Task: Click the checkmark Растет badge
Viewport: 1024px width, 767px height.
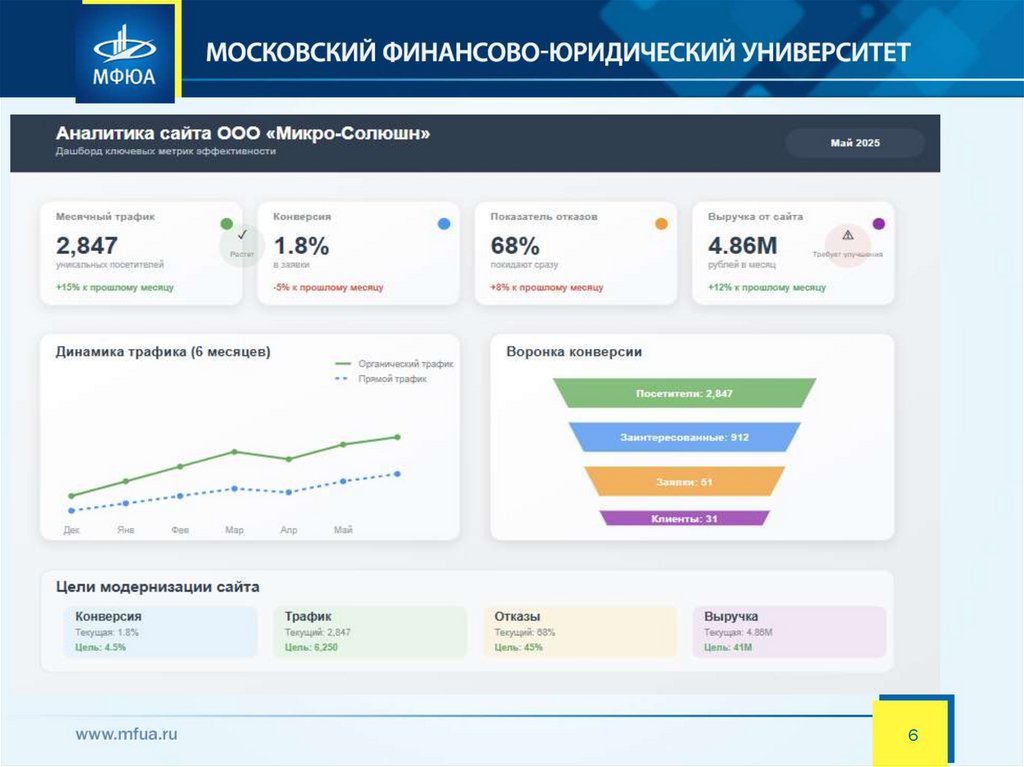Action: pos(242,245)
